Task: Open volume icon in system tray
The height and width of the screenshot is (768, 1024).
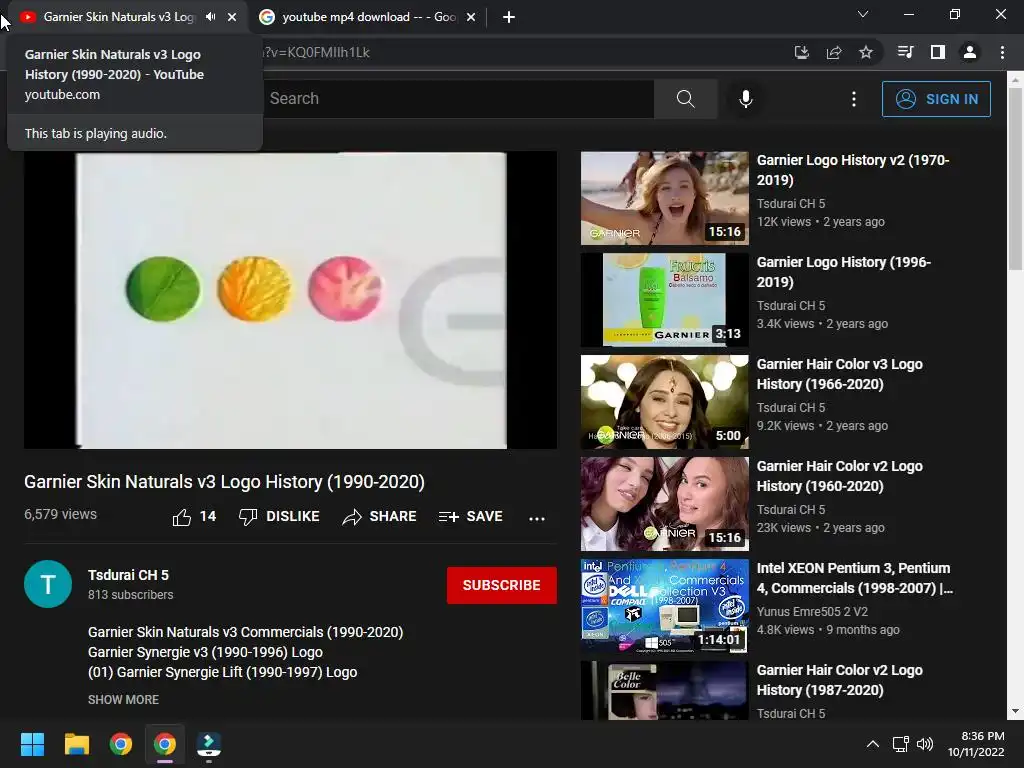Action: tap(925, 744)
